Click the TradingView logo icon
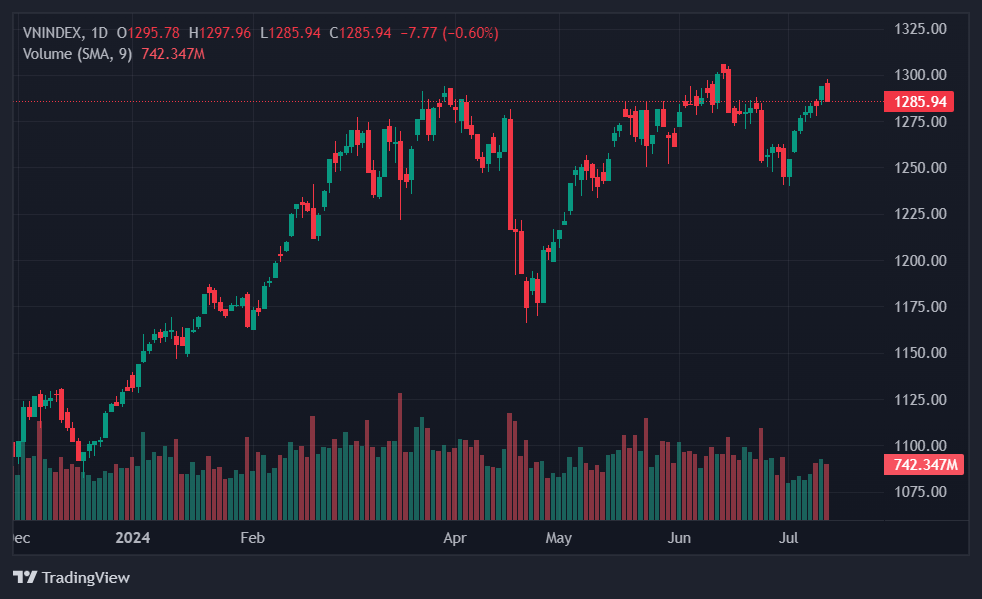Viewport: 982px width, 599px height. pyautogui.click(x=24, y=577)
